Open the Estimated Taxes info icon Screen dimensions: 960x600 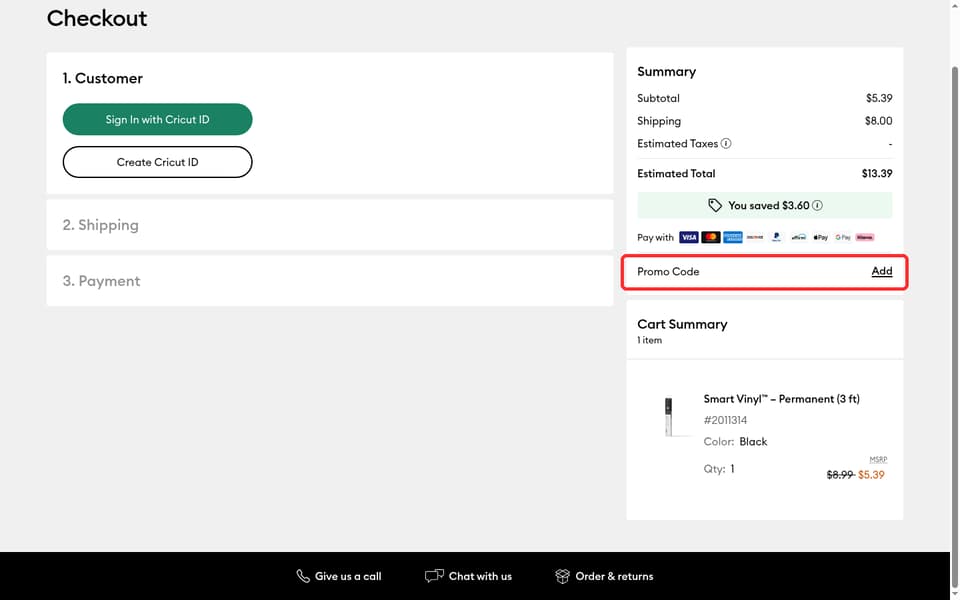[x=726, y=143]
